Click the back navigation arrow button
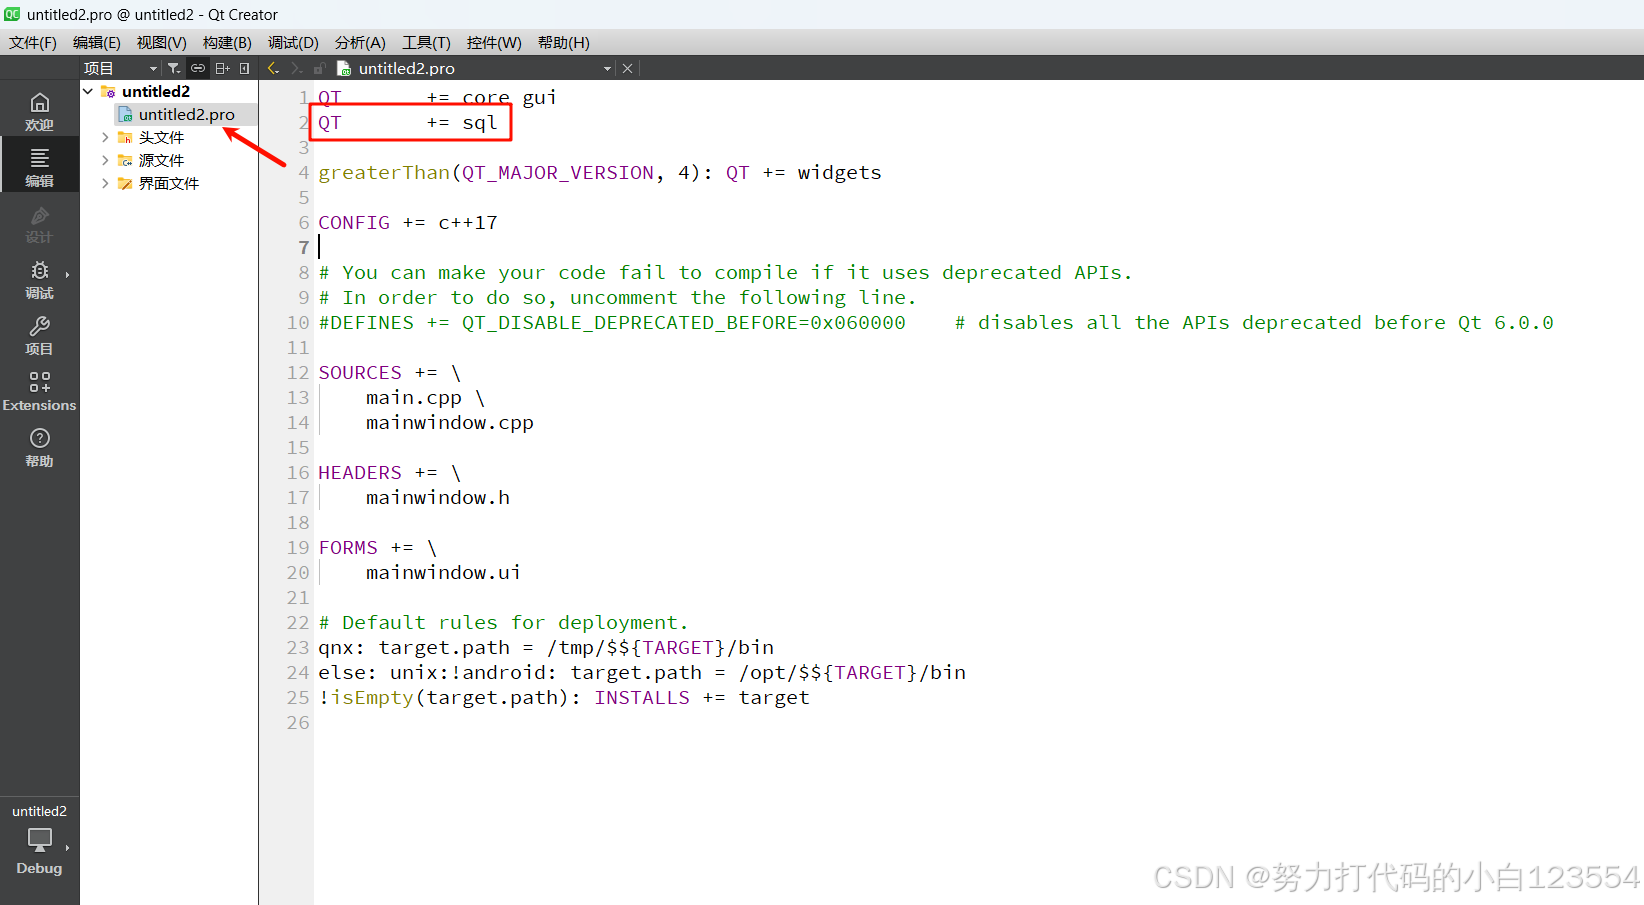Image resolution: width=1644 pixels, height=905 pixels. pyautogui.click(x=272, y=67)
